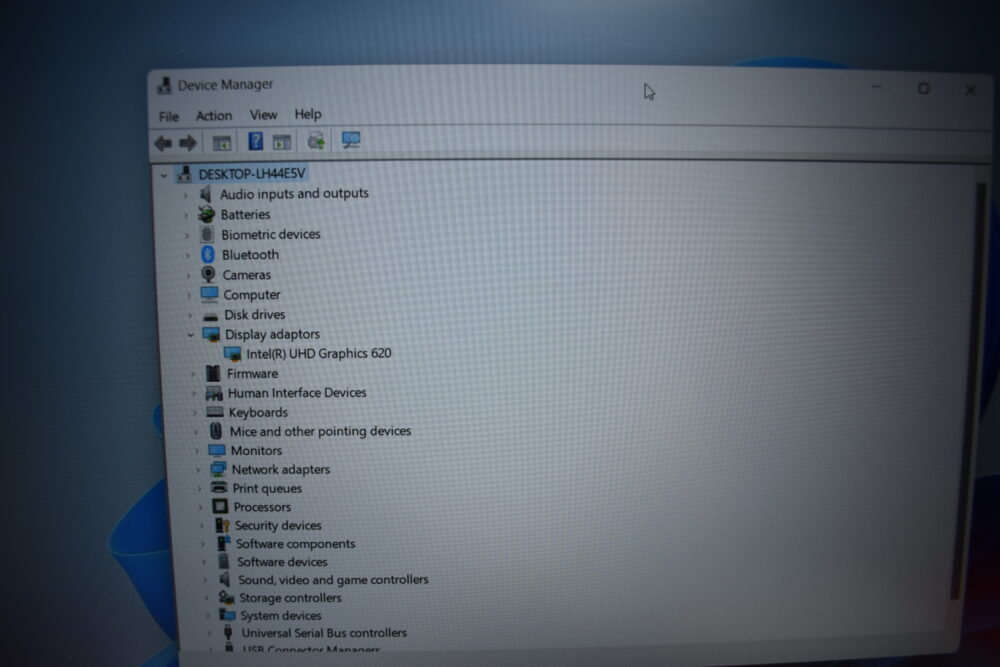Screen dimensions: 1000x667
Task: Click the Update device driver toolbar icon
Action: [316, 140]
